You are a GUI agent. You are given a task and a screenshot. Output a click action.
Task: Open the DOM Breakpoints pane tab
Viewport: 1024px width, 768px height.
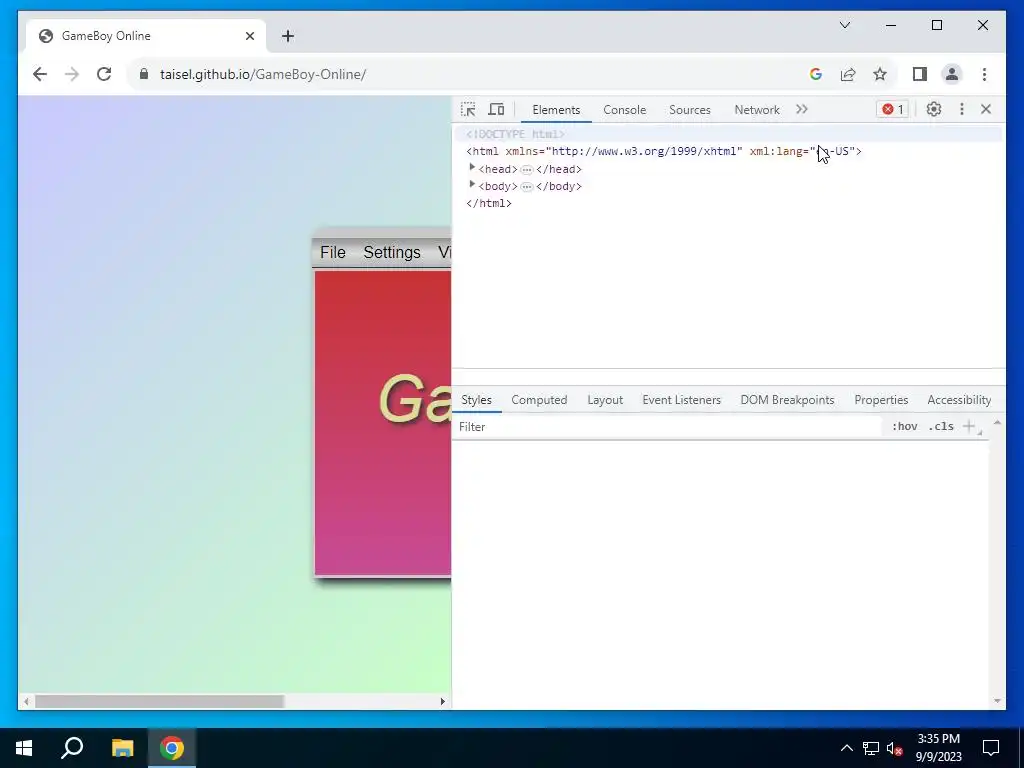click(x=787, y=400)
